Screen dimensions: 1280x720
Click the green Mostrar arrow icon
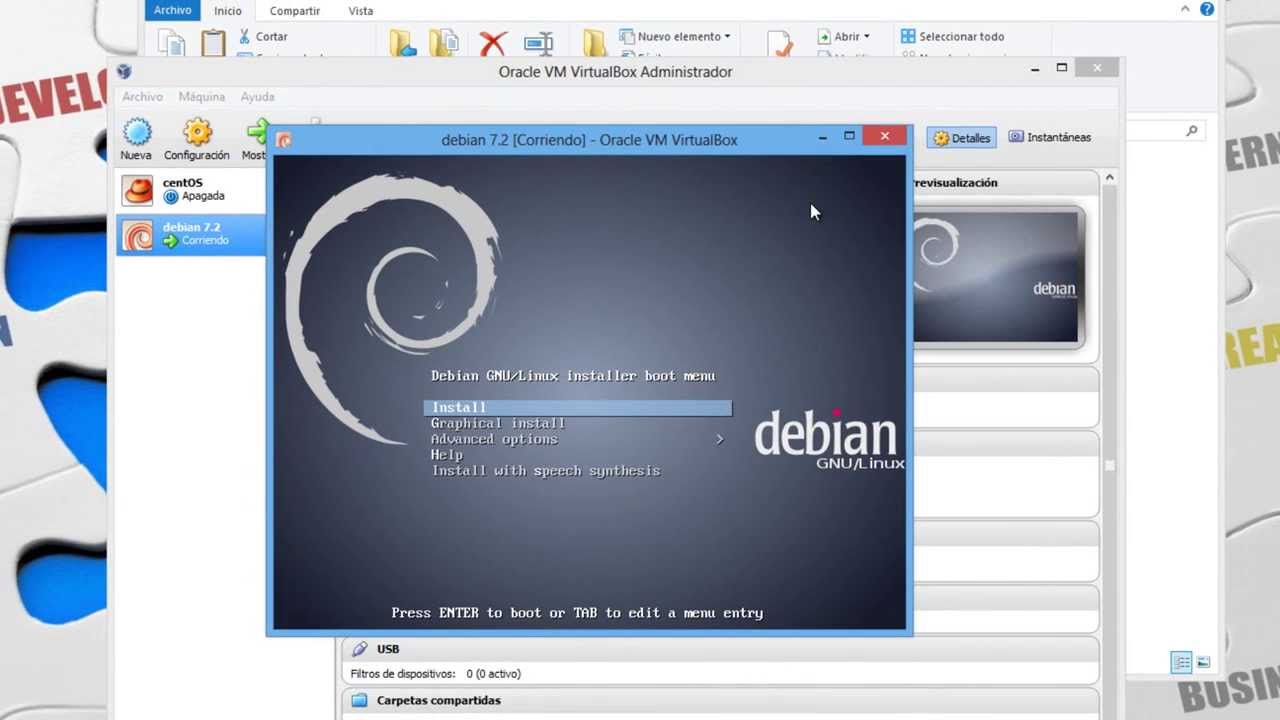coord(258,132)
